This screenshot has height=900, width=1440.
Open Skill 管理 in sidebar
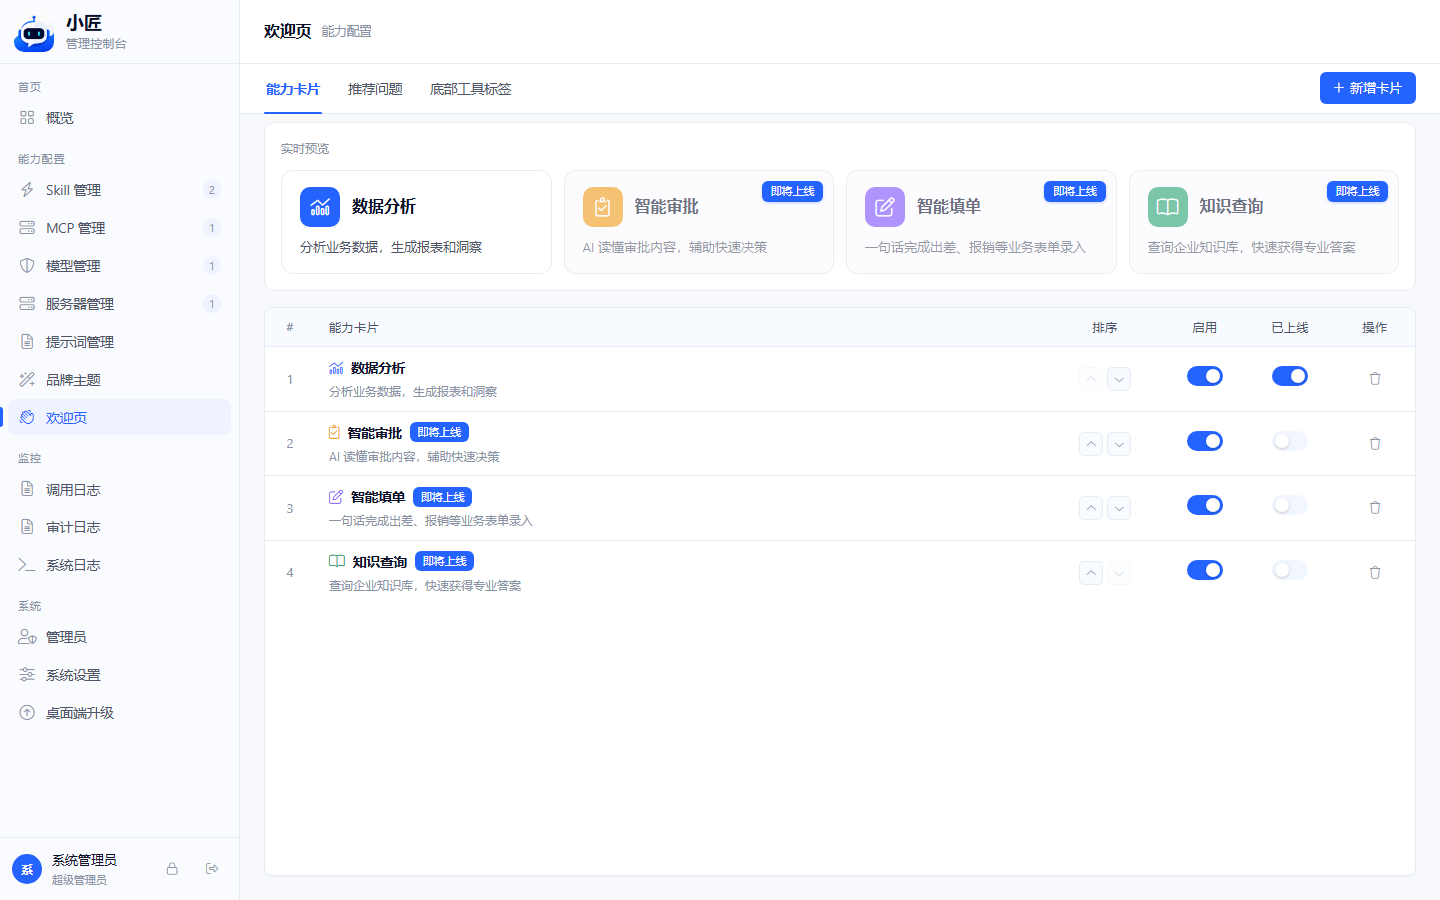click(119, 190)
